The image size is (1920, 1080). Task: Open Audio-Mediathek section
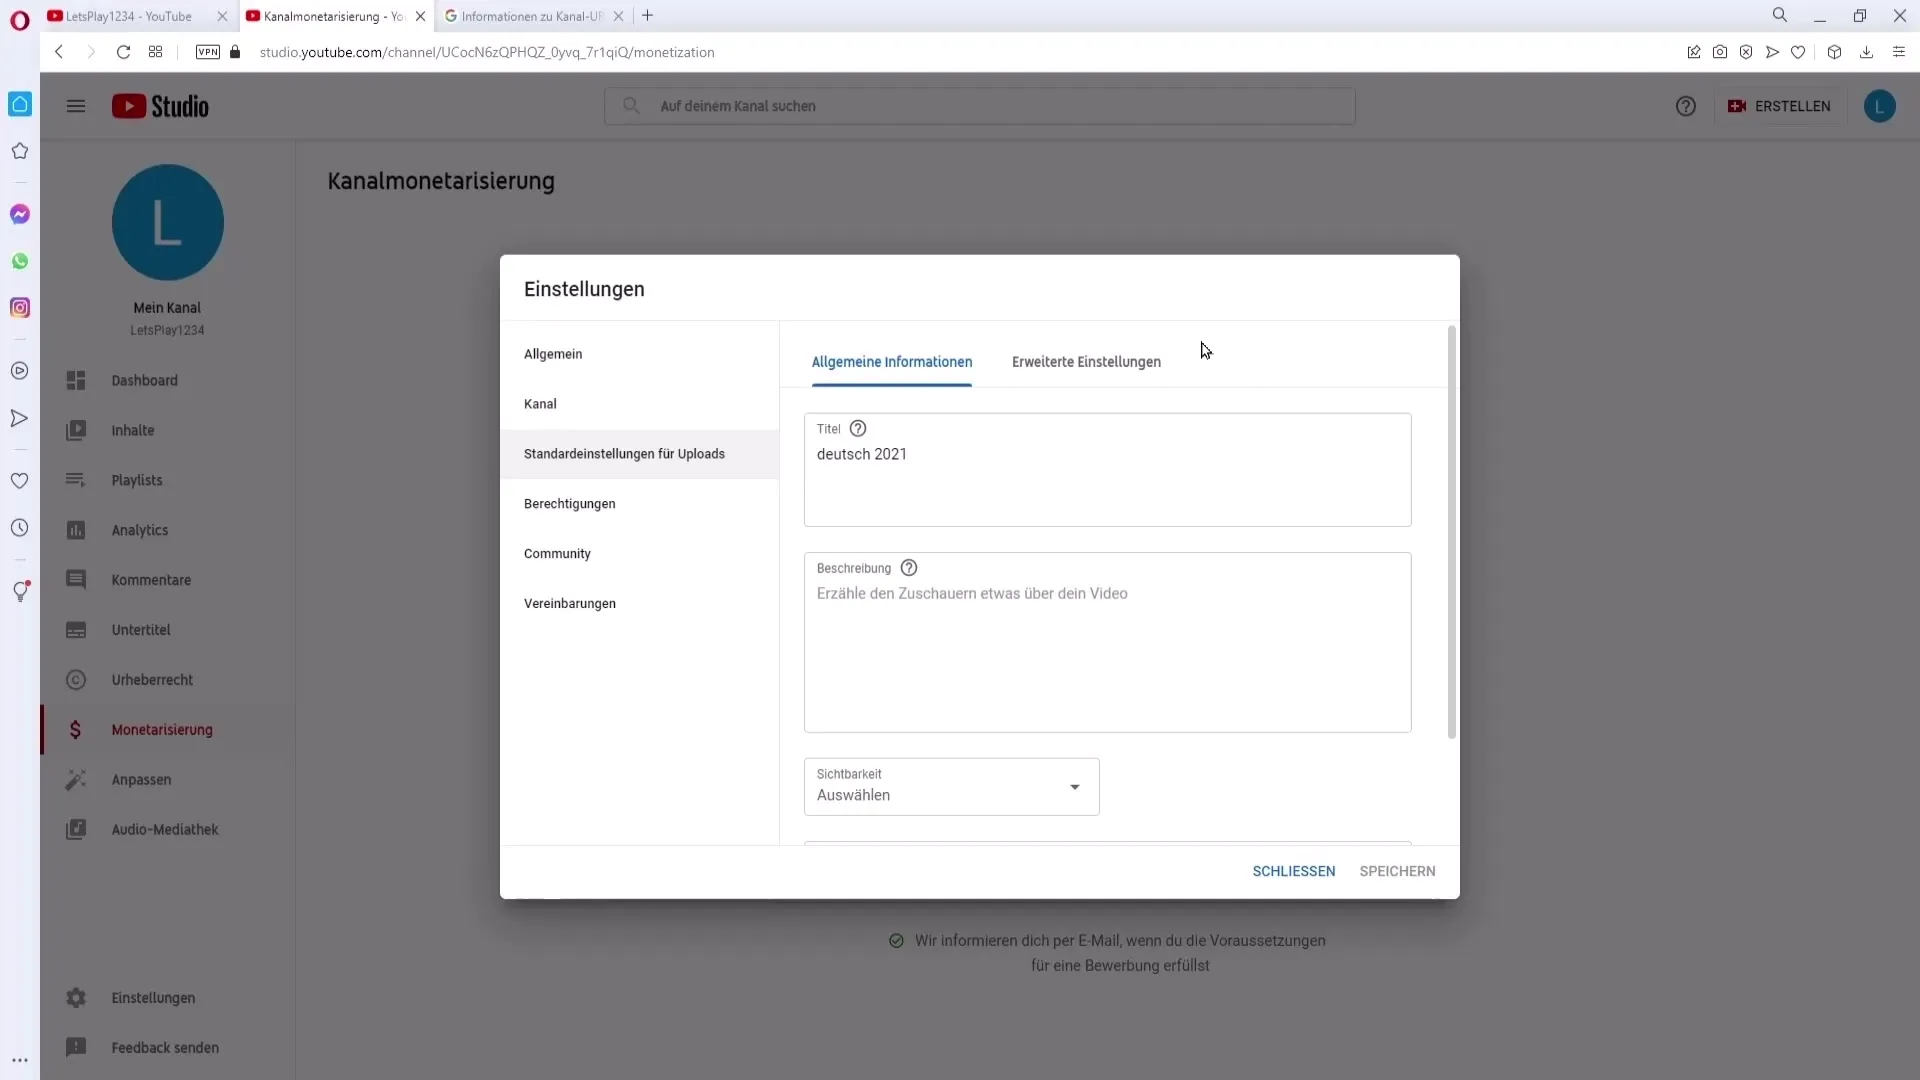[x=165, y=829]
